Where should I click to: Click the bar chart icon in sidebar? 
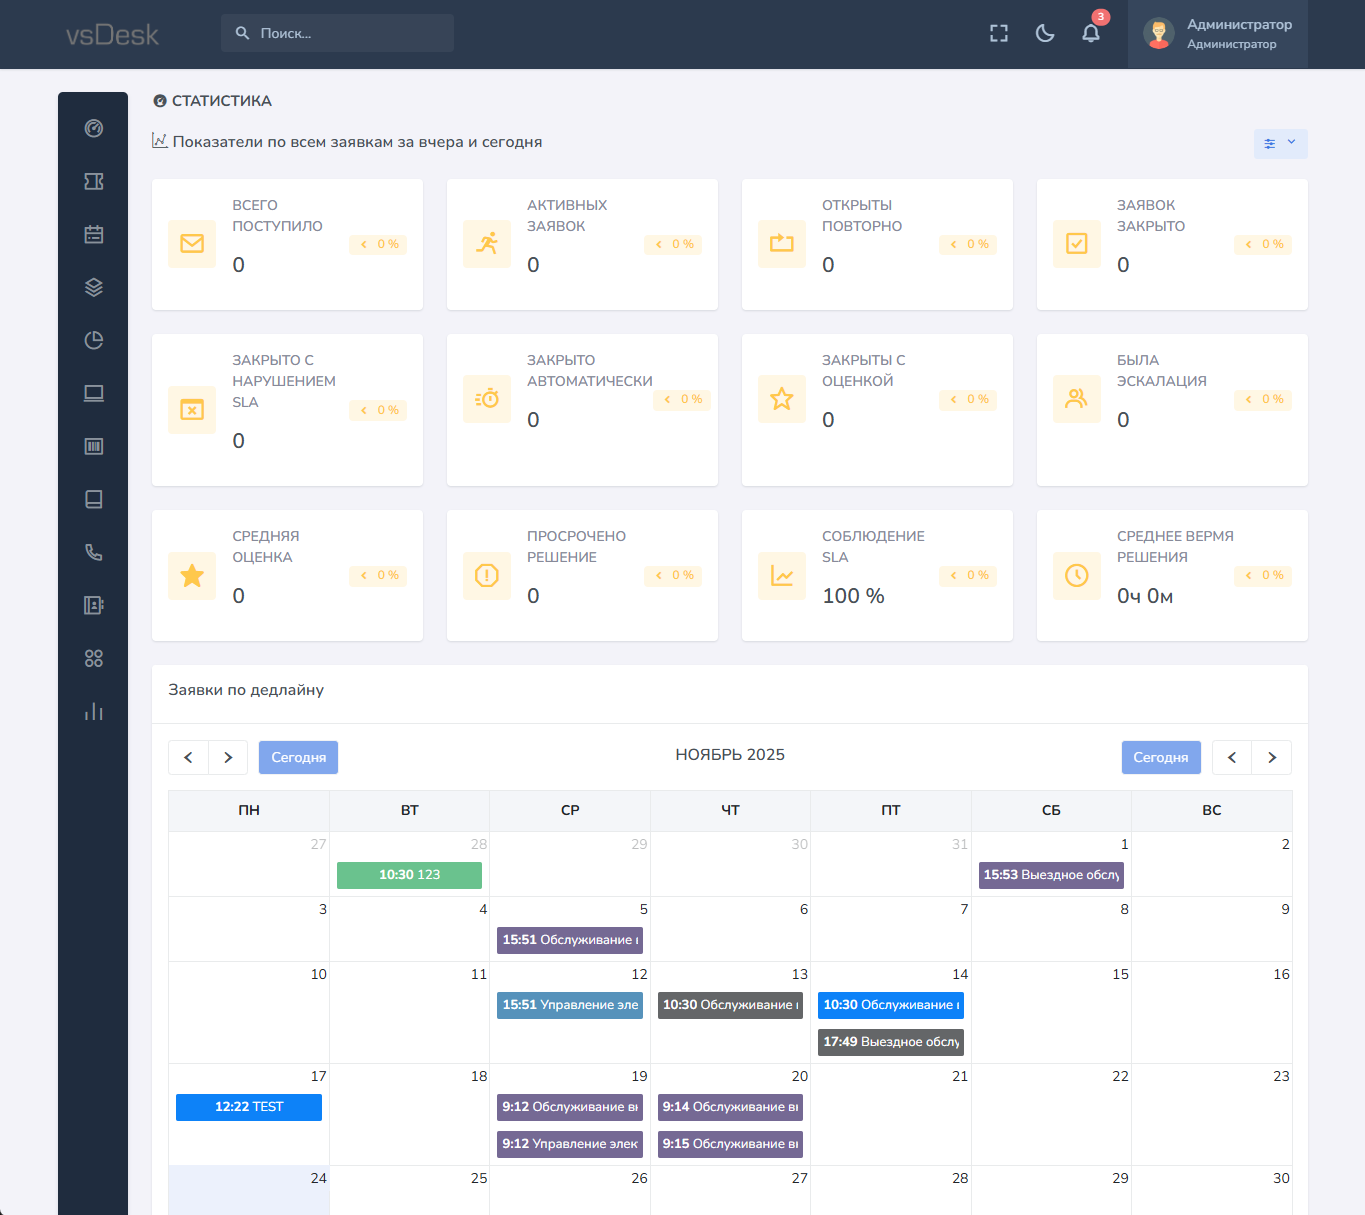tap(94, 711)
